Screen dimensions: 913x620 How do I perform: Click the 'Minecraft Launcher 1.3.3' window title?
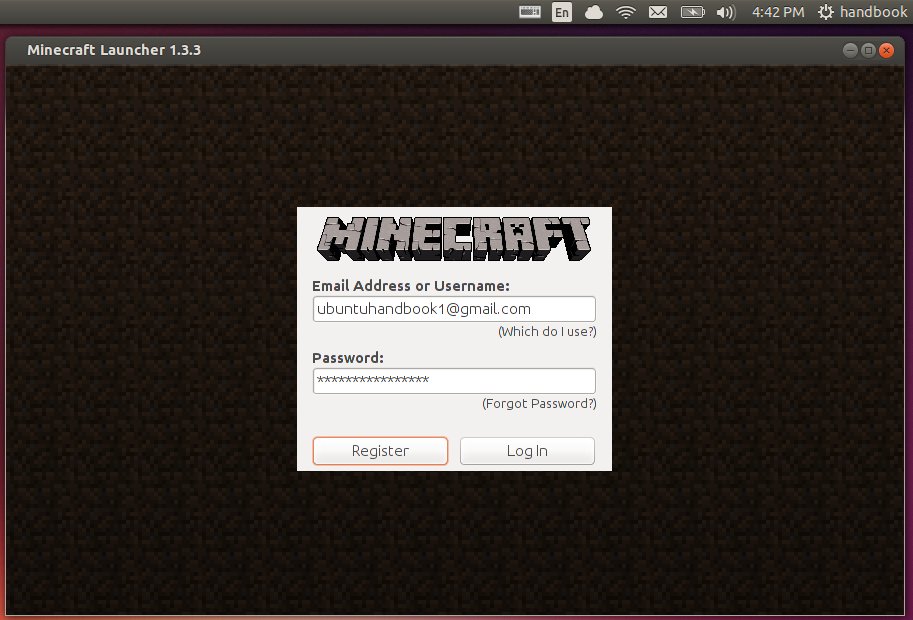[x=114, y=50]
